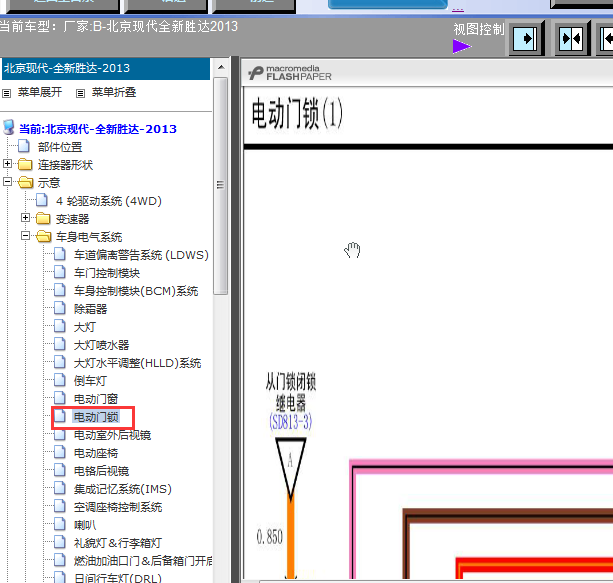This screenshot has height=583, width=613.
Task: Open 大灯水平调整(HLLD)系统 item
Action: pos(138,363)
